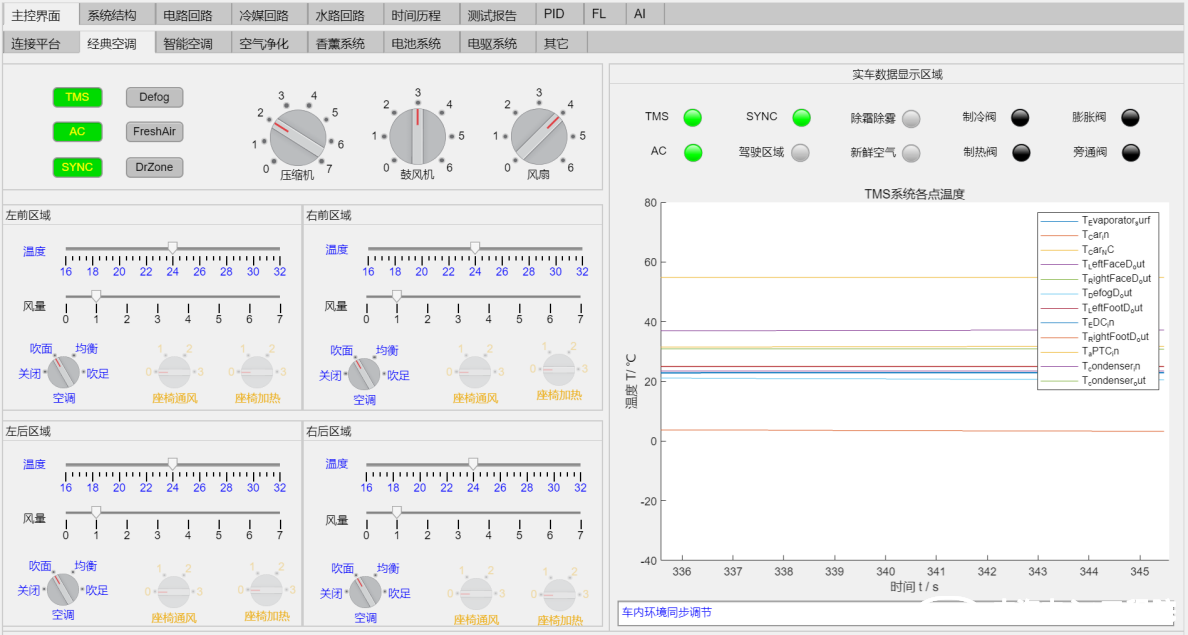
Task: Click the left-front zone temperature slider
Action: 172,248
